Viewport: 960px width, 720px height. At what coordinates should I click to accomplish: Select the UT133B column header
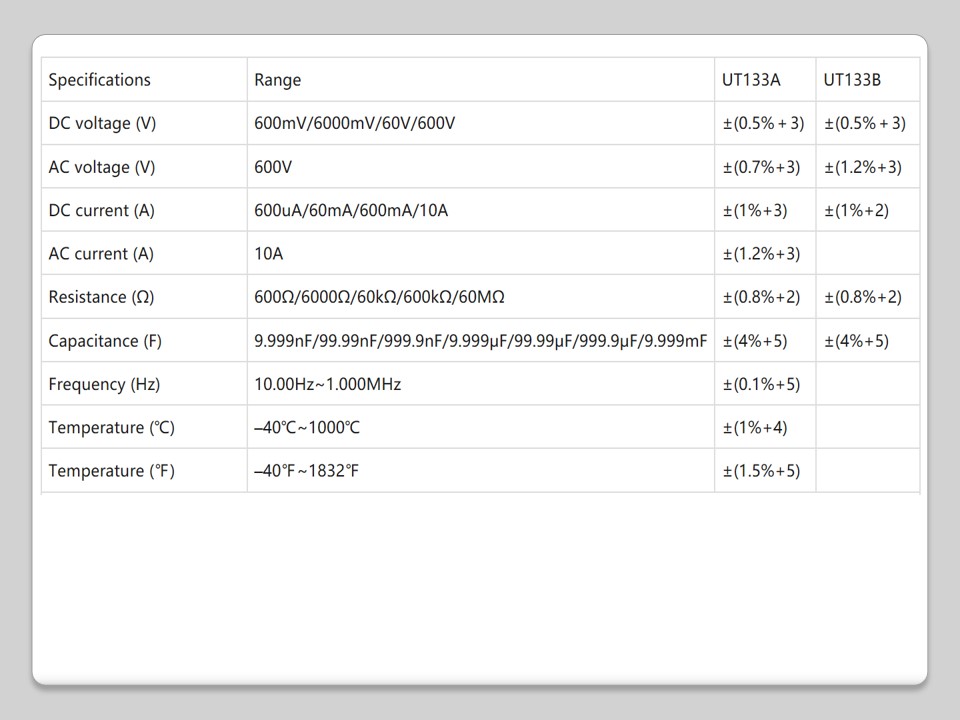pyautogui.click(x=852, y=80)
